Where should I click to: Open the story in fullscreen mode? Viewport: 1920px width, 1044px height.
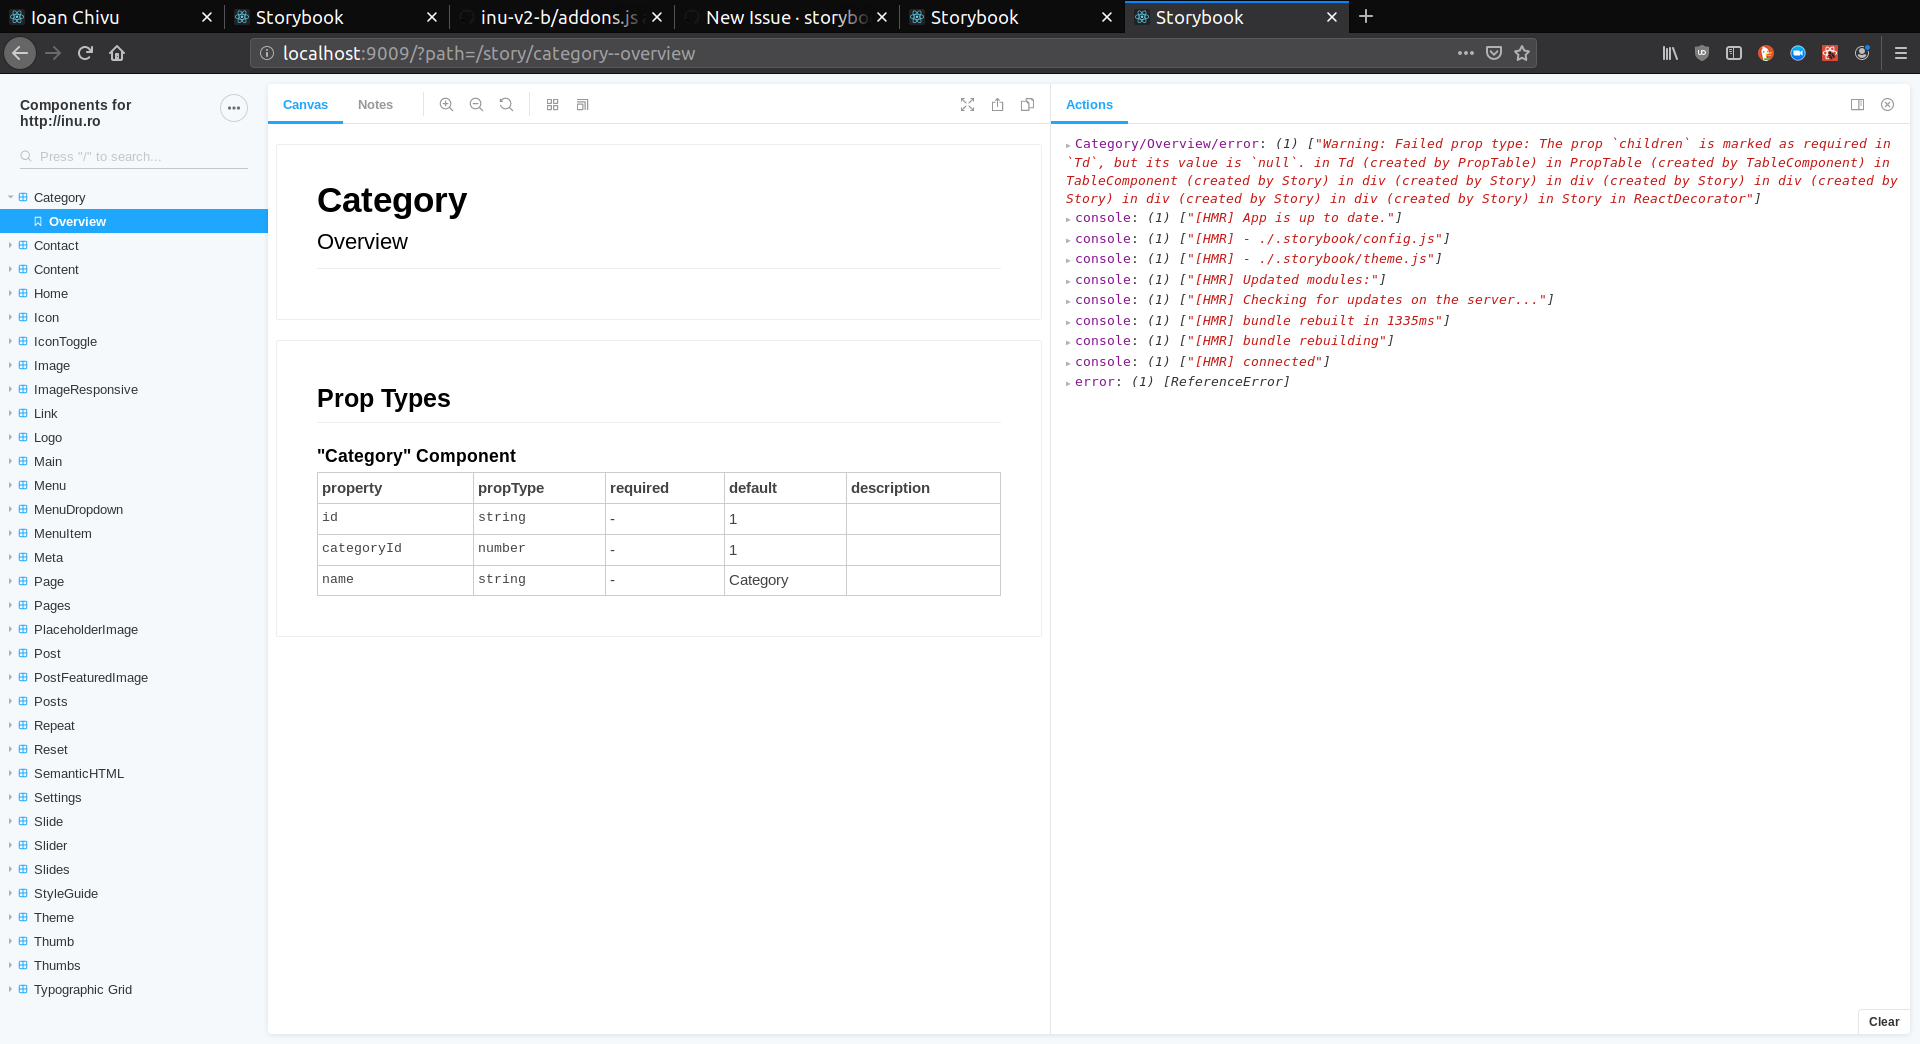967,104
